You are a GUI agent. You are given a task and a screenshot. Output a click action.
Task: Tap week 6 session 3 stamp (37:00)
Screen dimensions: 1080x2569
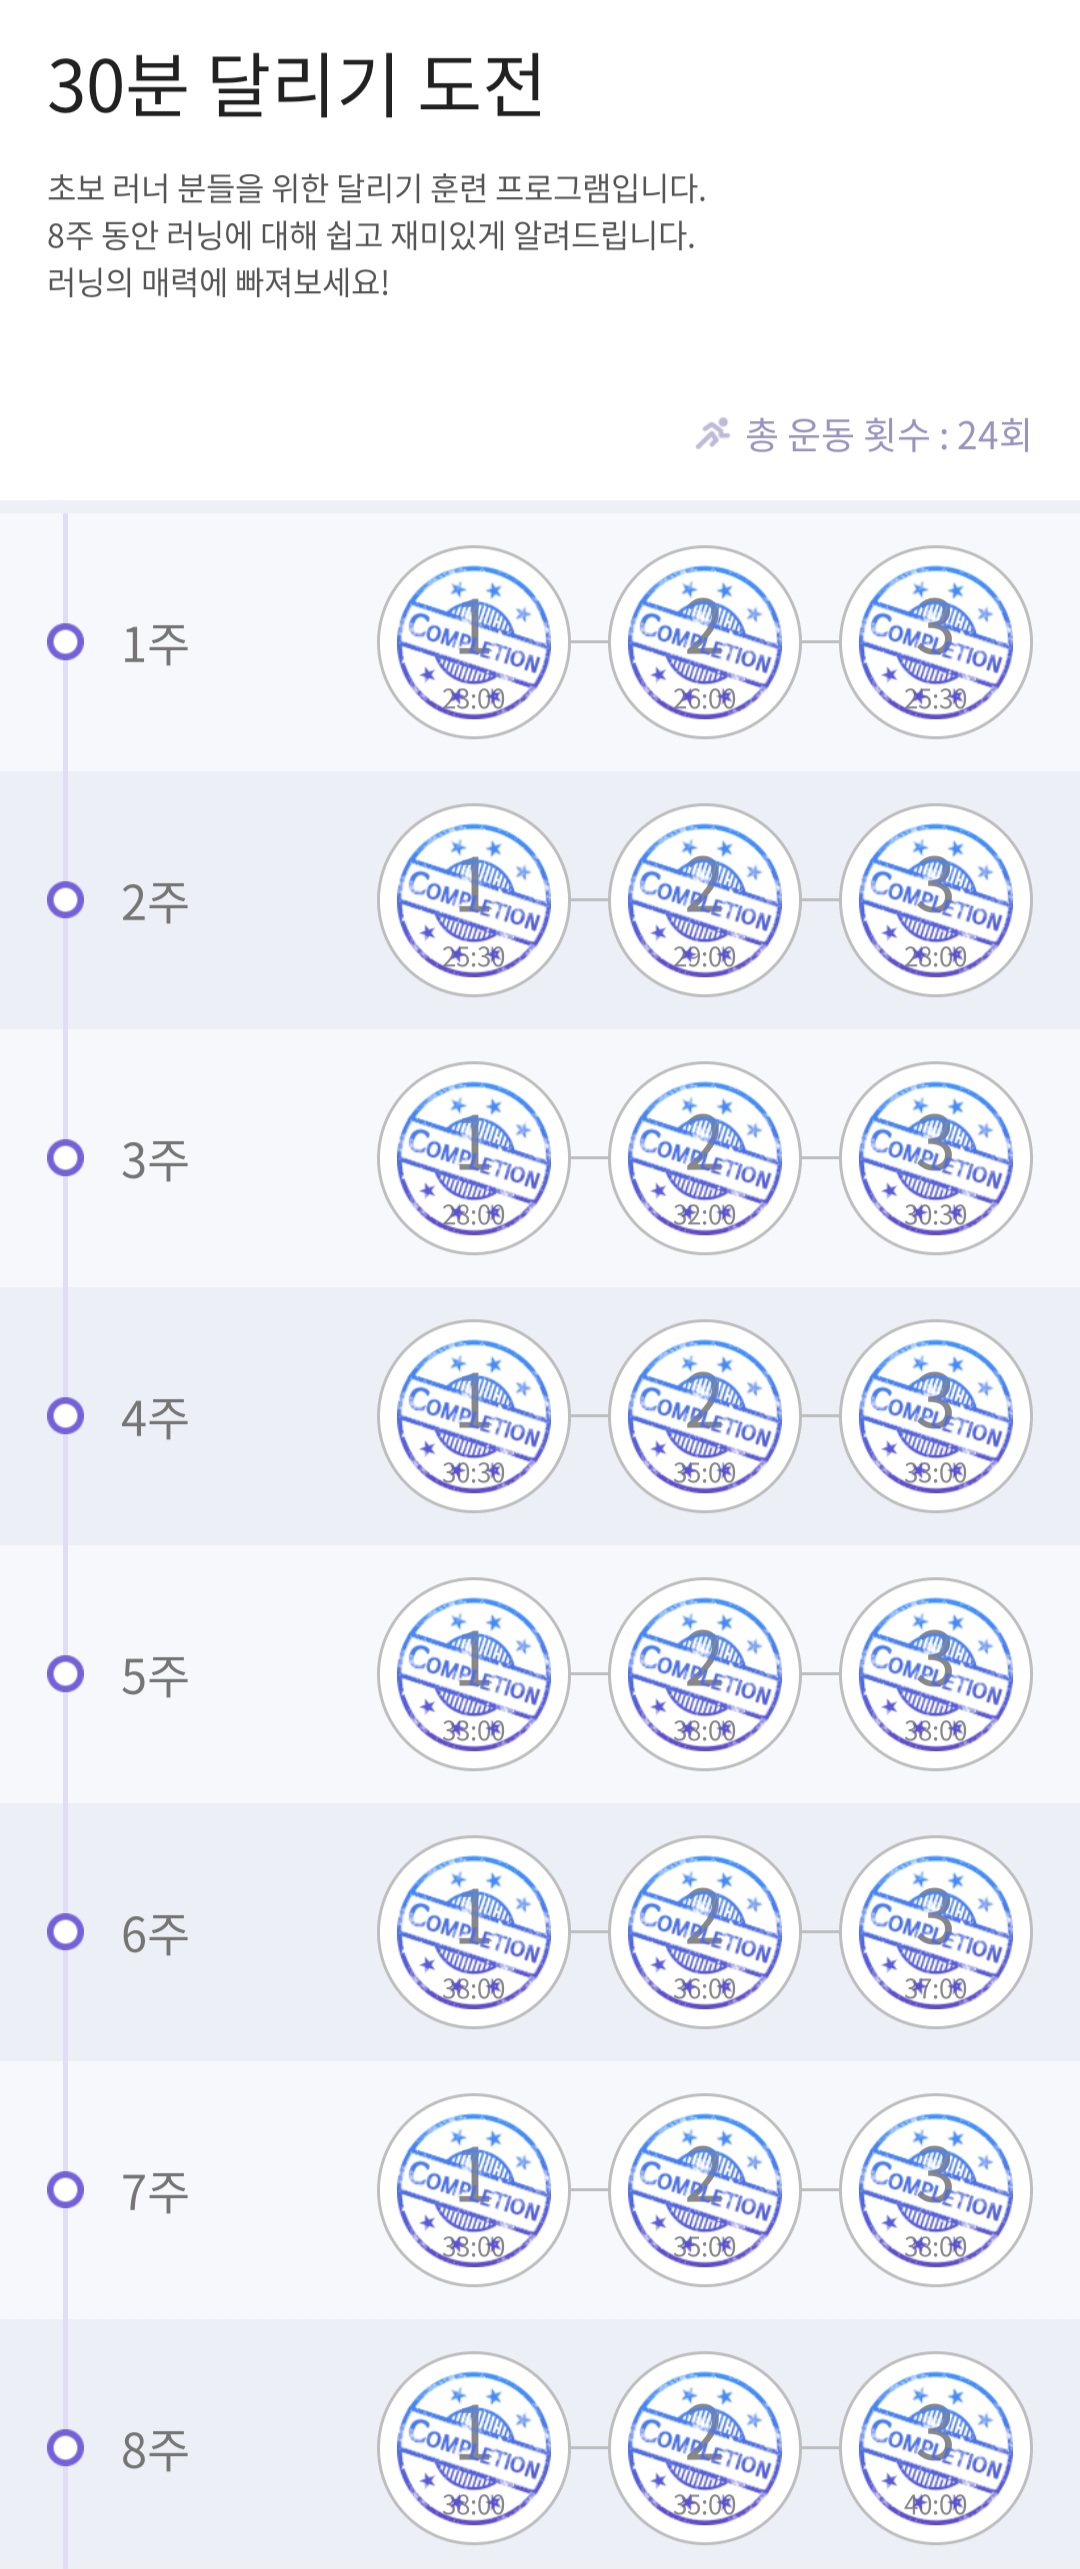[x=936, y=1932]
